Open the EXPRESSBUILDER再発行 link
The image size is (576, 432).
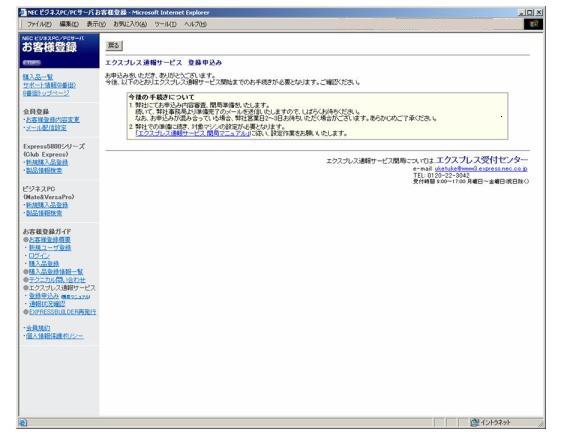(x=62, y=312)
